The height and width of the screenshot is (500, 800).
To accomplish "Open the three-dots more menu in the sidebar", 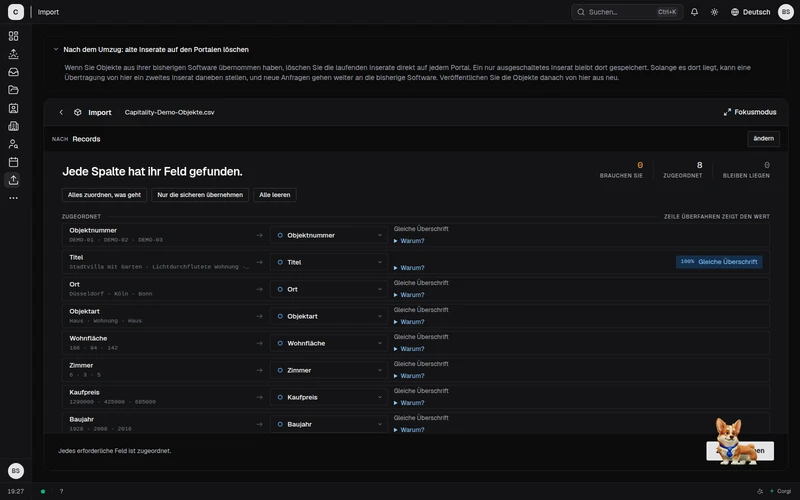I will click(x=14, y=198).
